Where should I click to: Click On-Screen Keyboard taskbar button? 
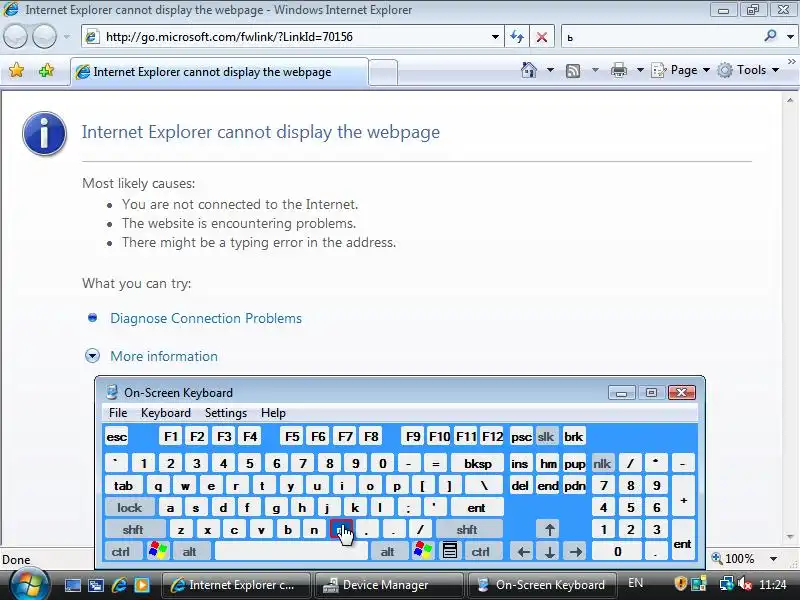click(542, 585)
